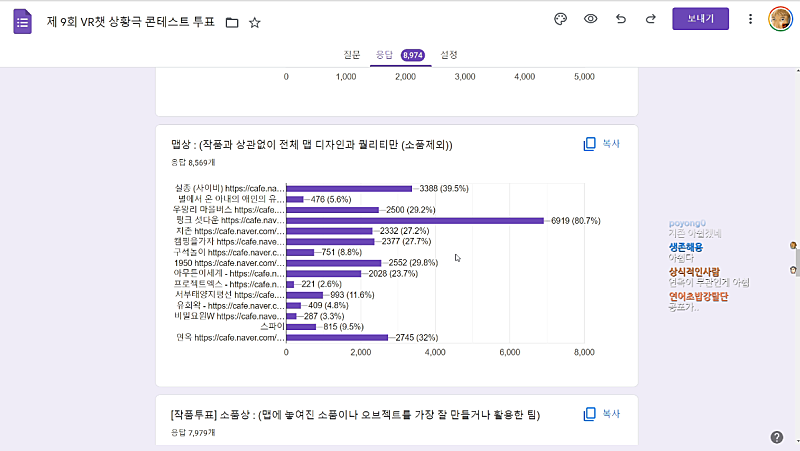Click the redo arrow
The image size is (800, 451).
[x=651, y=19]
